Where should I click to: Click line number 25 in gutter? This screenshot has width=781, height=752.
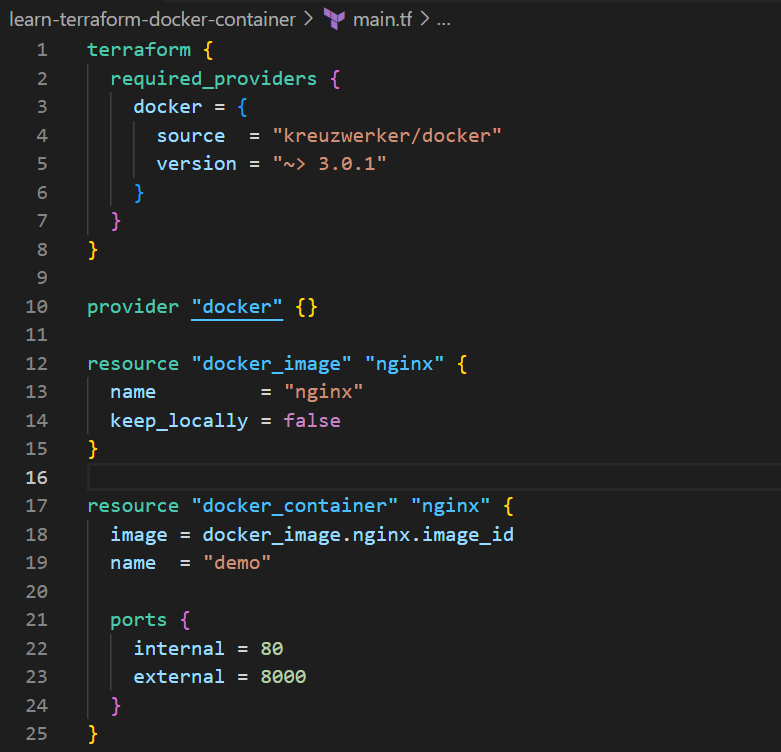(x=37, y=734)
